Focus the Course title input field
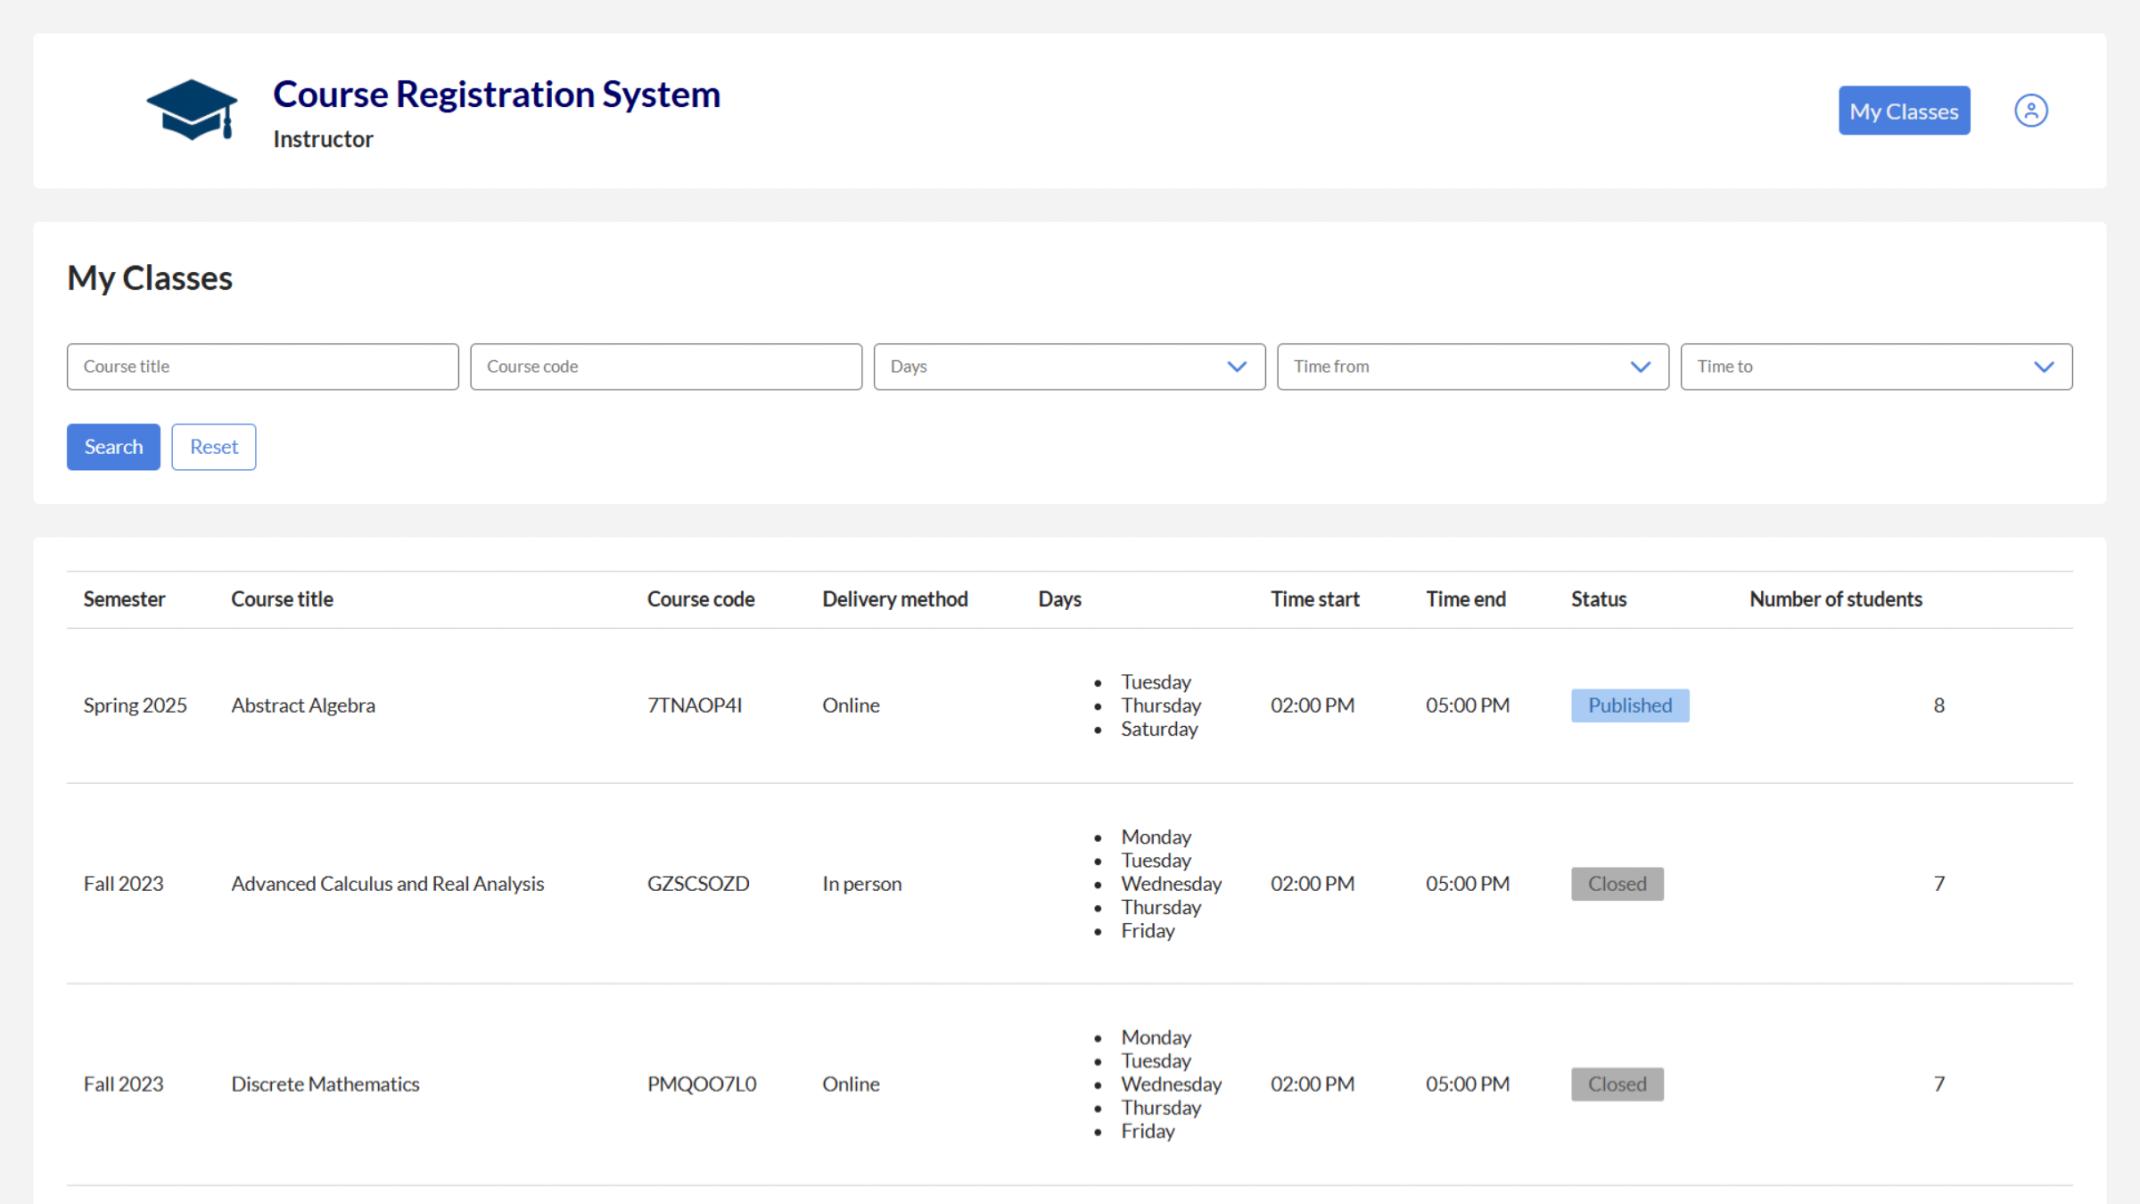This screenshot has width=2140, height=1204. pyautogui.click(x=263, y=367)
